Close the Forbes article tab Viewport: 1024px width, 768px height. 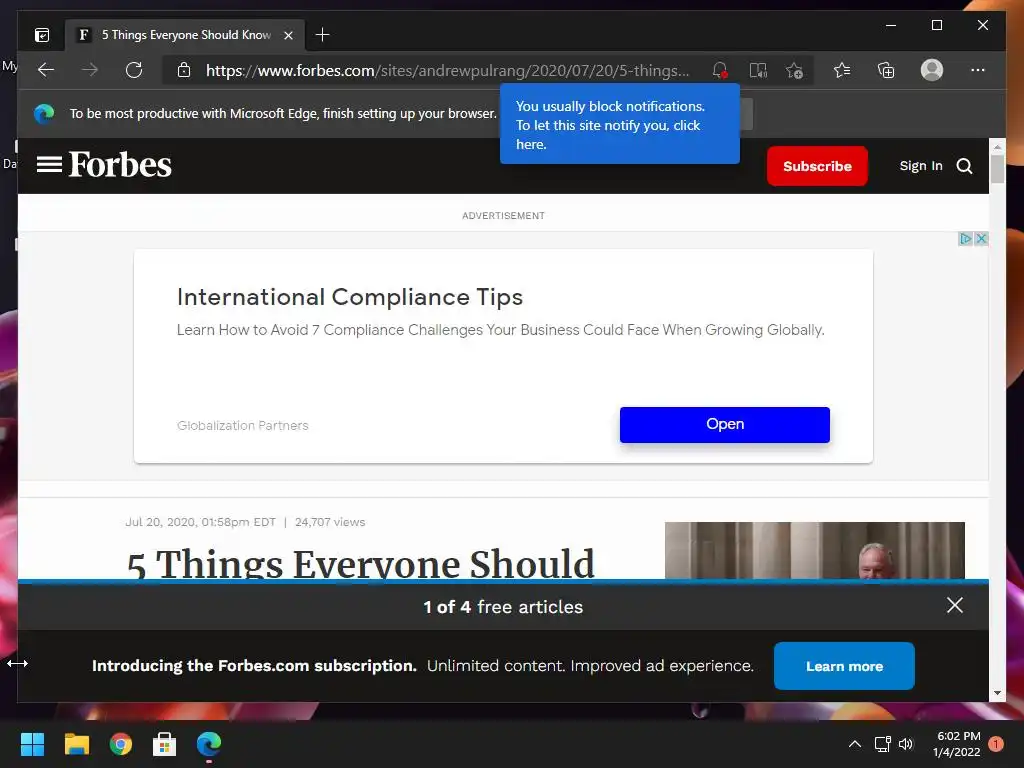pyautogui.click(x=288, y=35)
